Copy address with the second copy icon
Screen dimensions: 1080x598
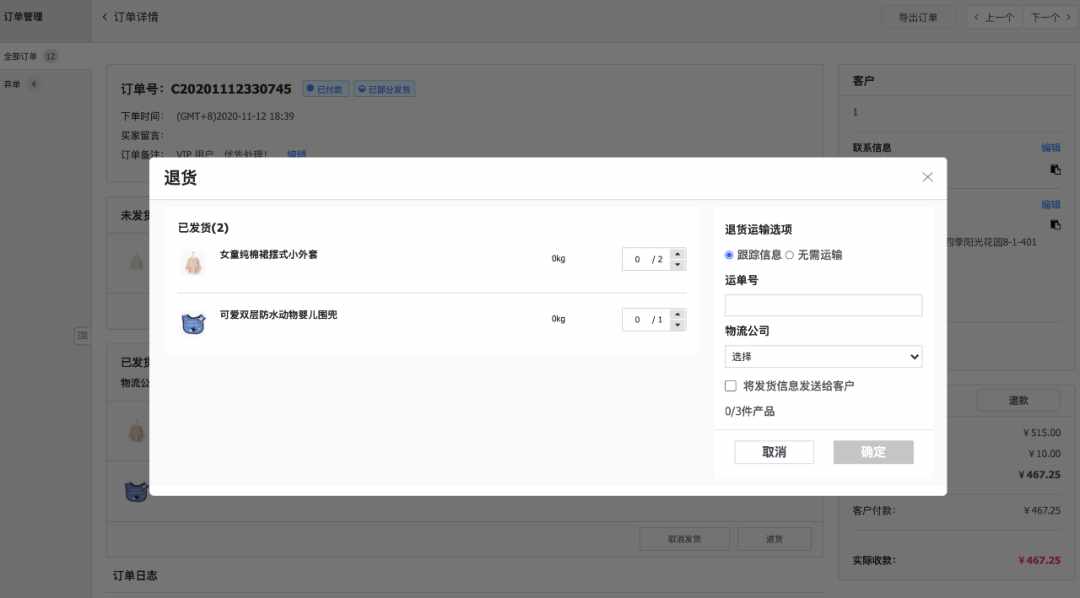tap(1055, 225)
